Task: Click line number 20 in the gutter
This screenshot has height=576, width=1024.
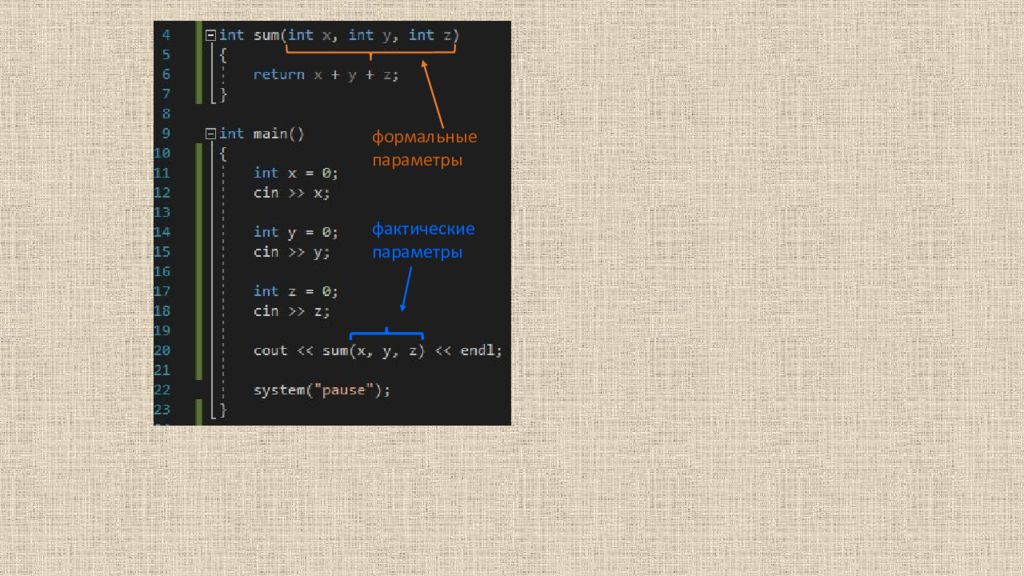Action: coord(162,351)
